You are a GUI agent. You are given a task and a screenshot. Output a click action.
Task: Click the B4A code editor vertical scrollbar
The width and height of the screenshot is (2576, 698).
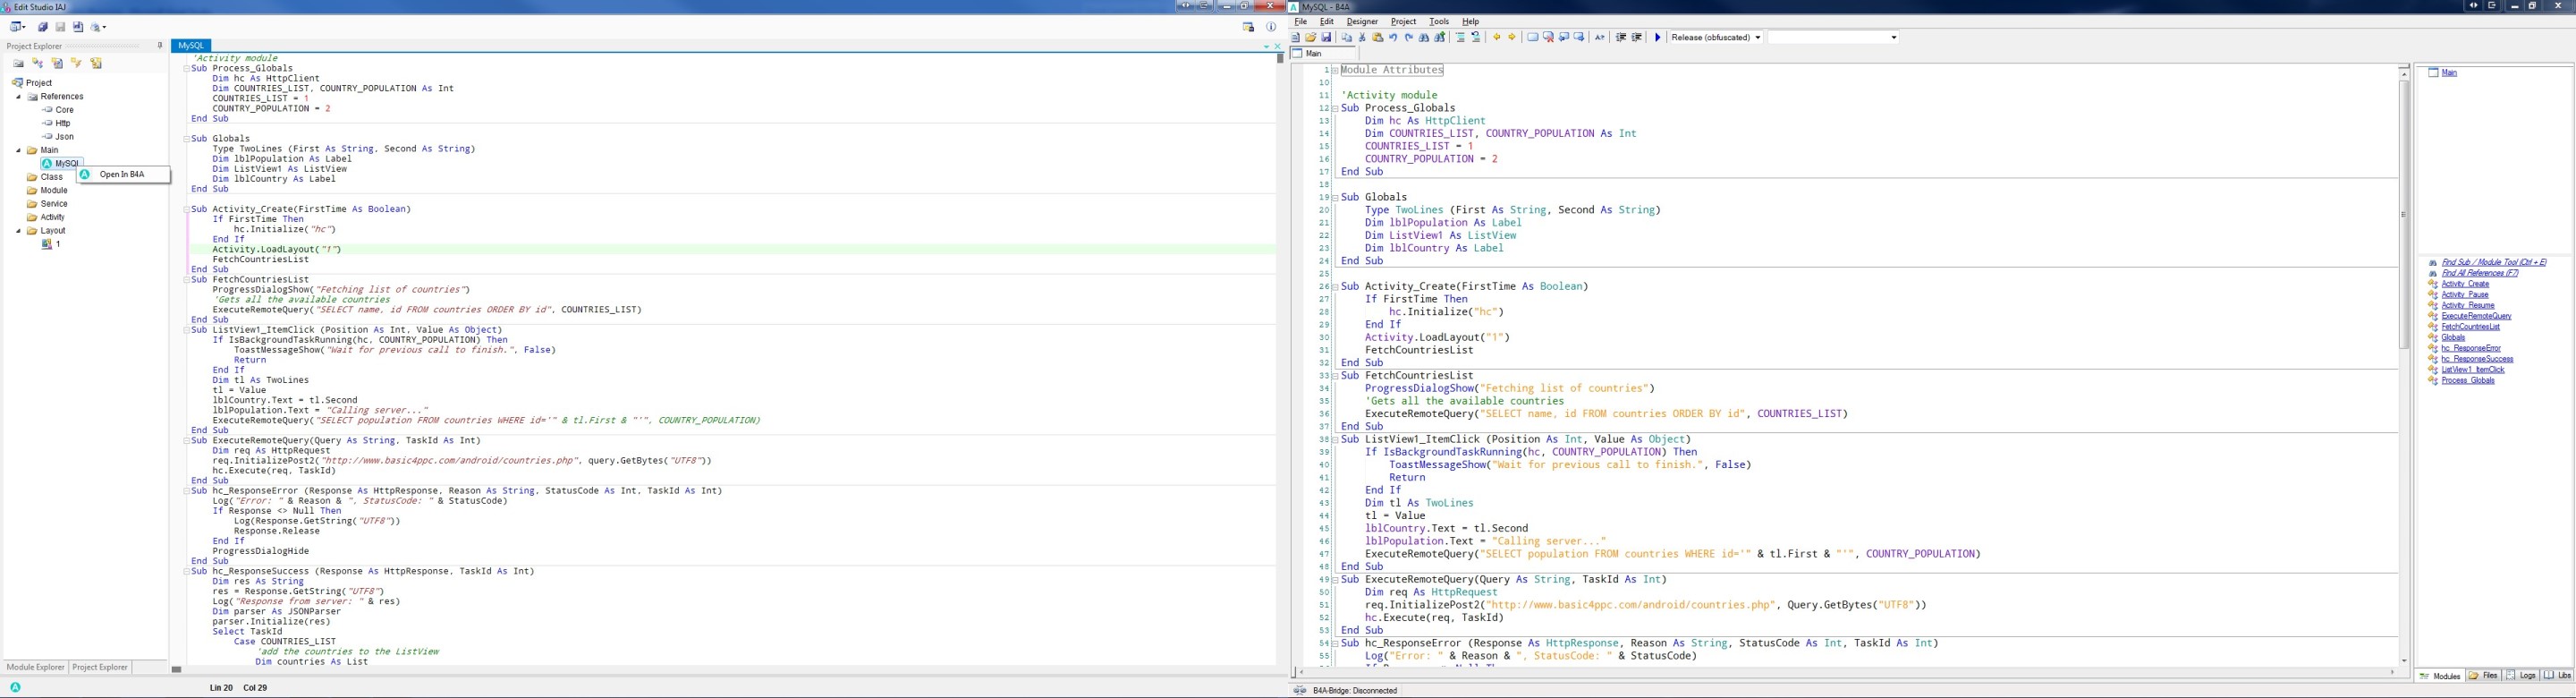(x=2404, y=214)
